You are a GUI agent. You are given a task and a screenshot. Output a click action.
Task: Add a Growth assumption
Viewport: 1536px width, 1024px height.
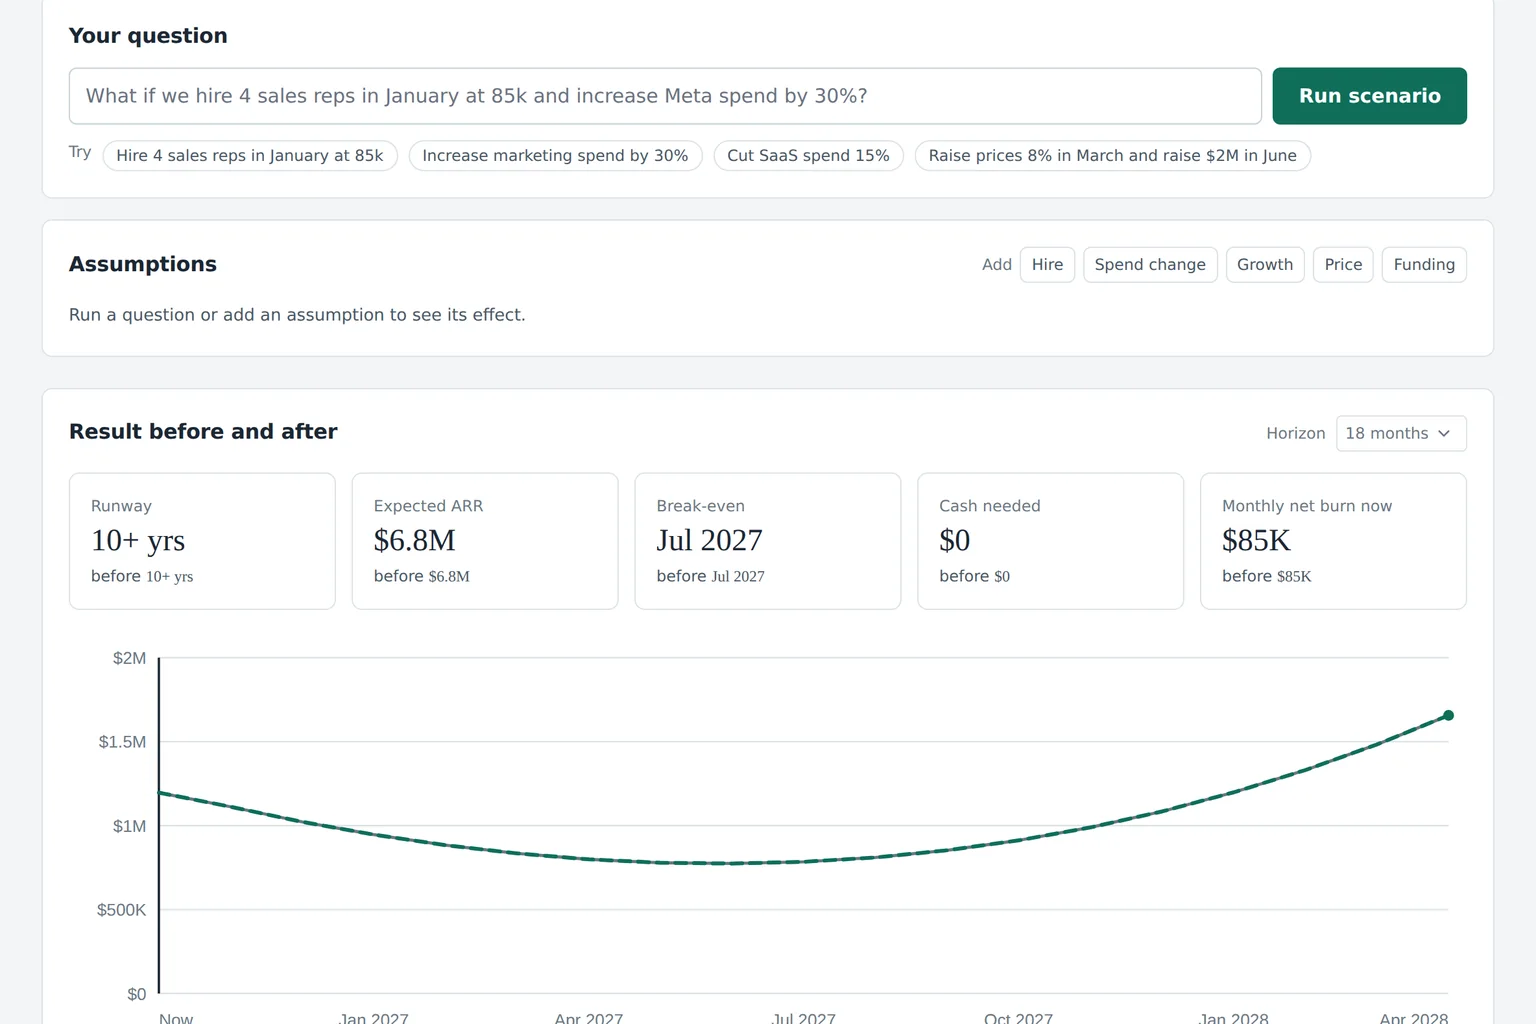coord(1265,265)
